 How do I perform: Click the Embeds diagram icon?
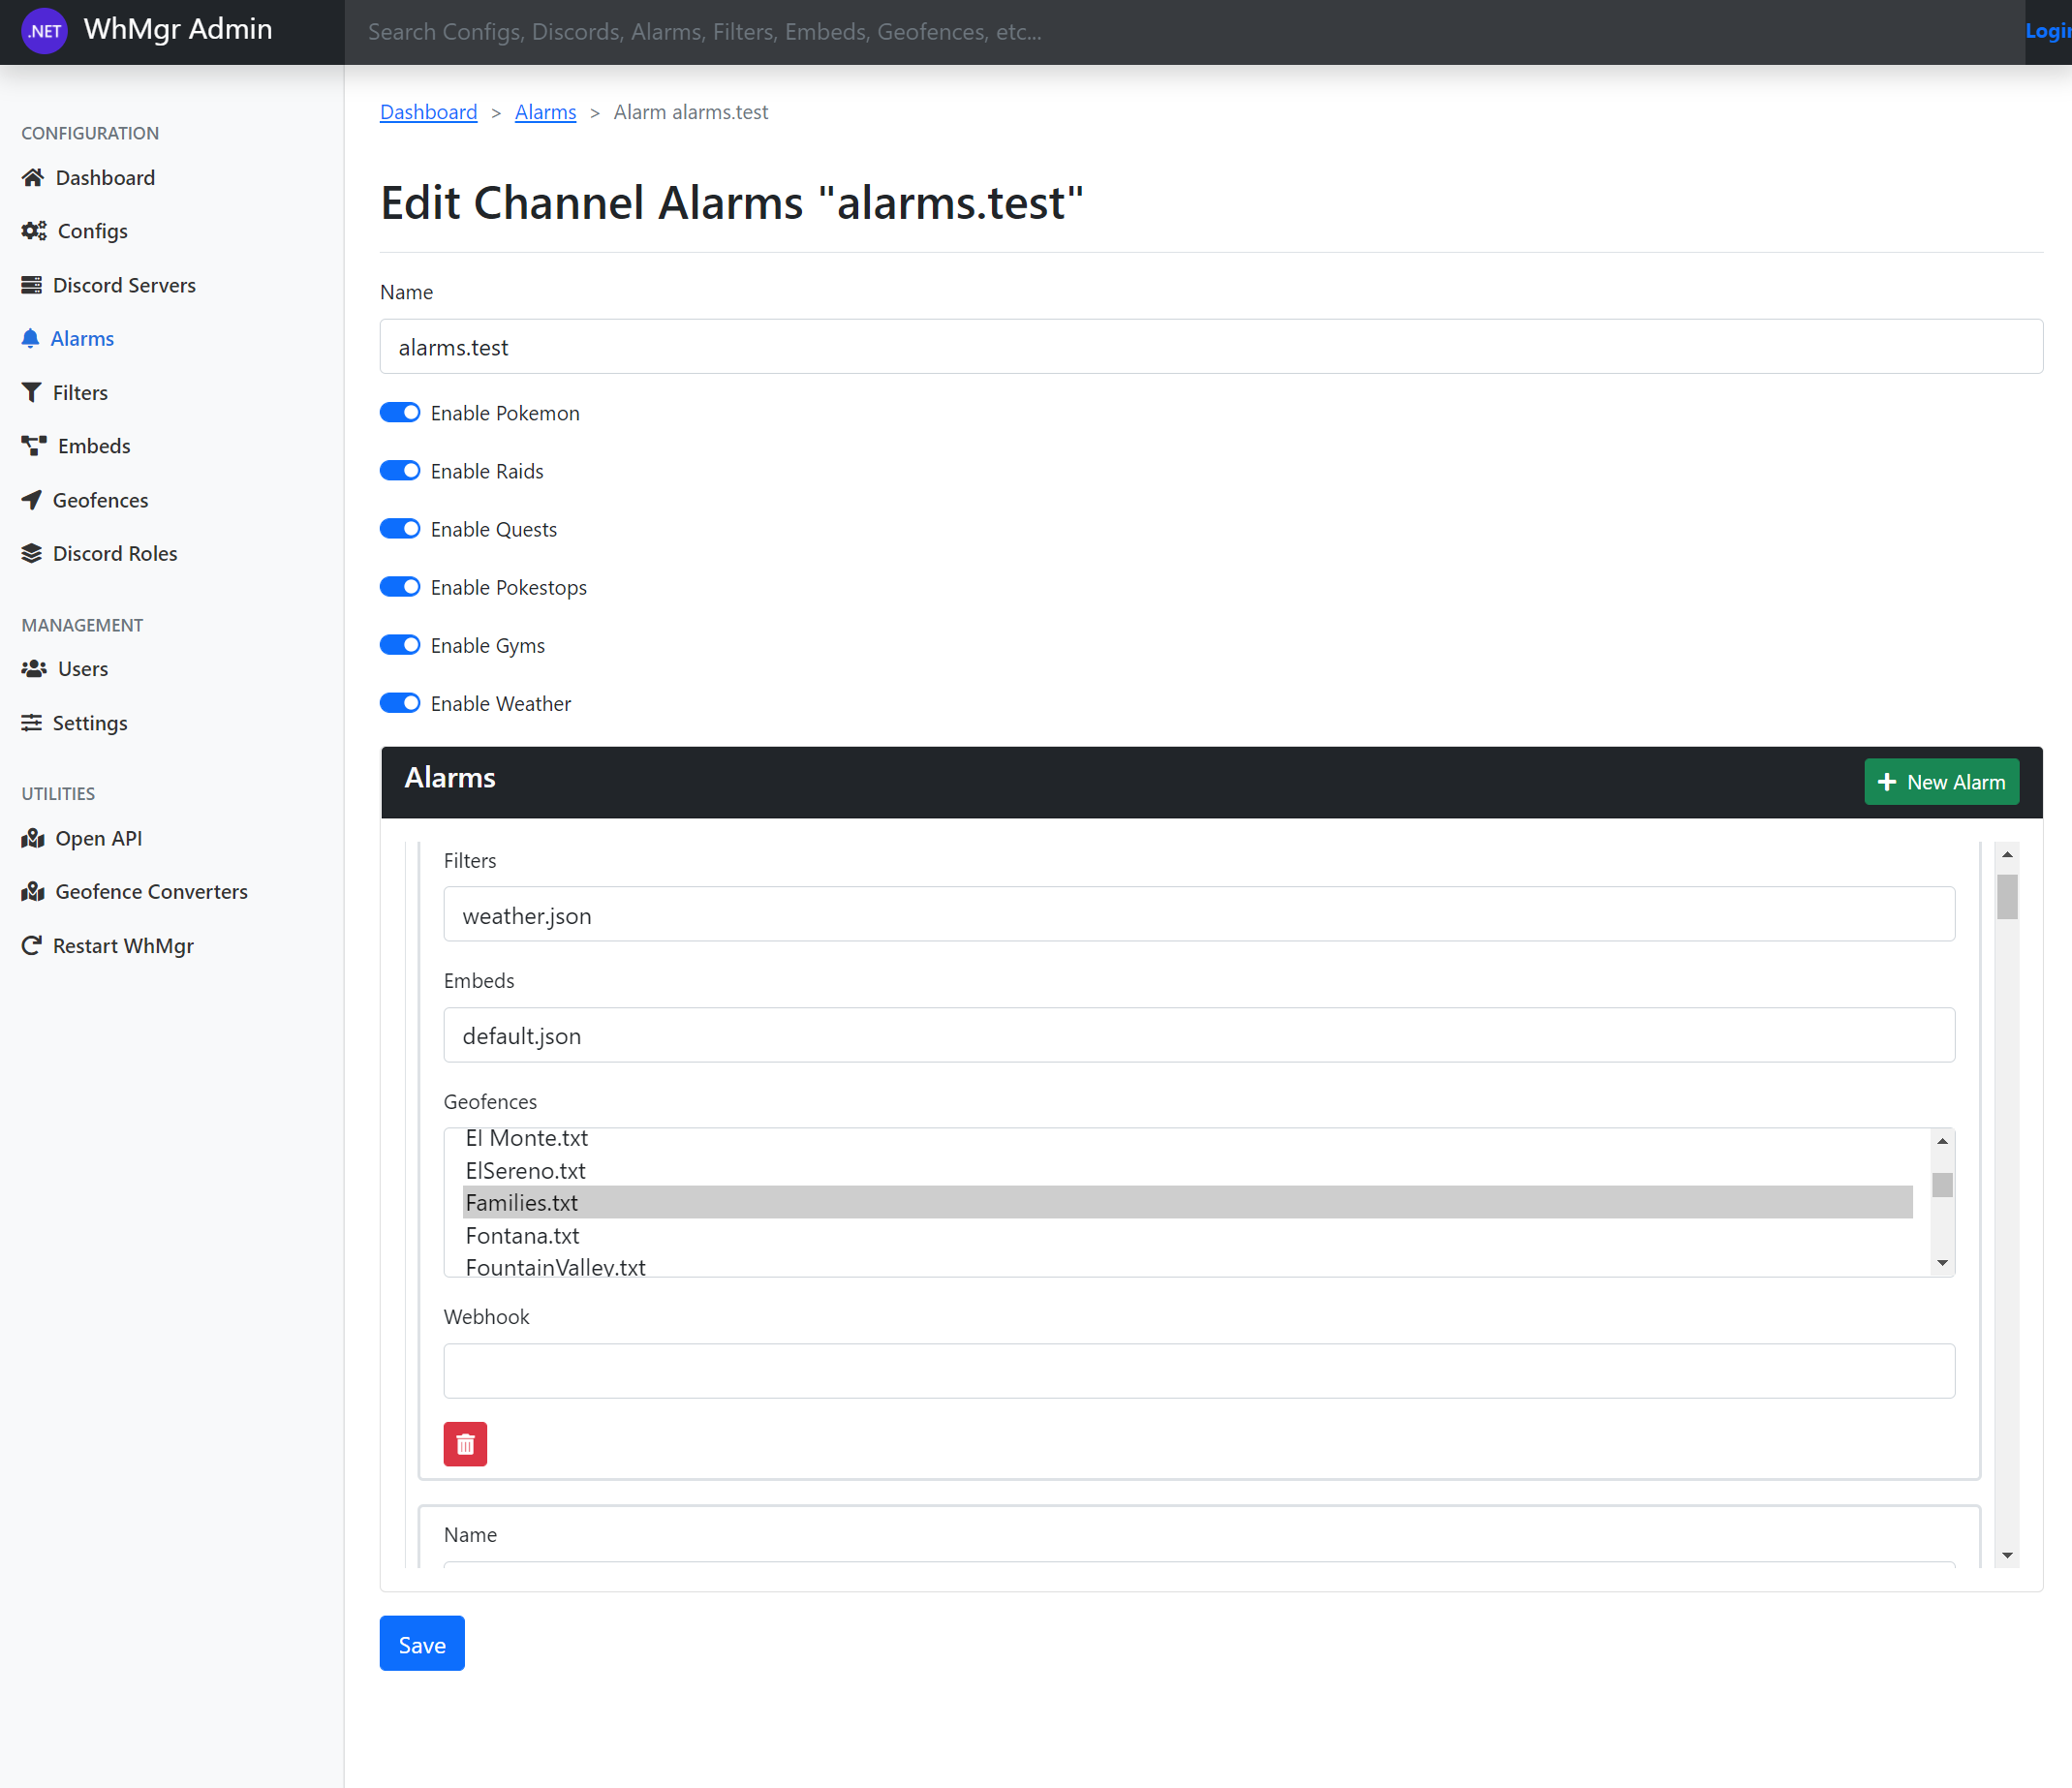point(34,446)
